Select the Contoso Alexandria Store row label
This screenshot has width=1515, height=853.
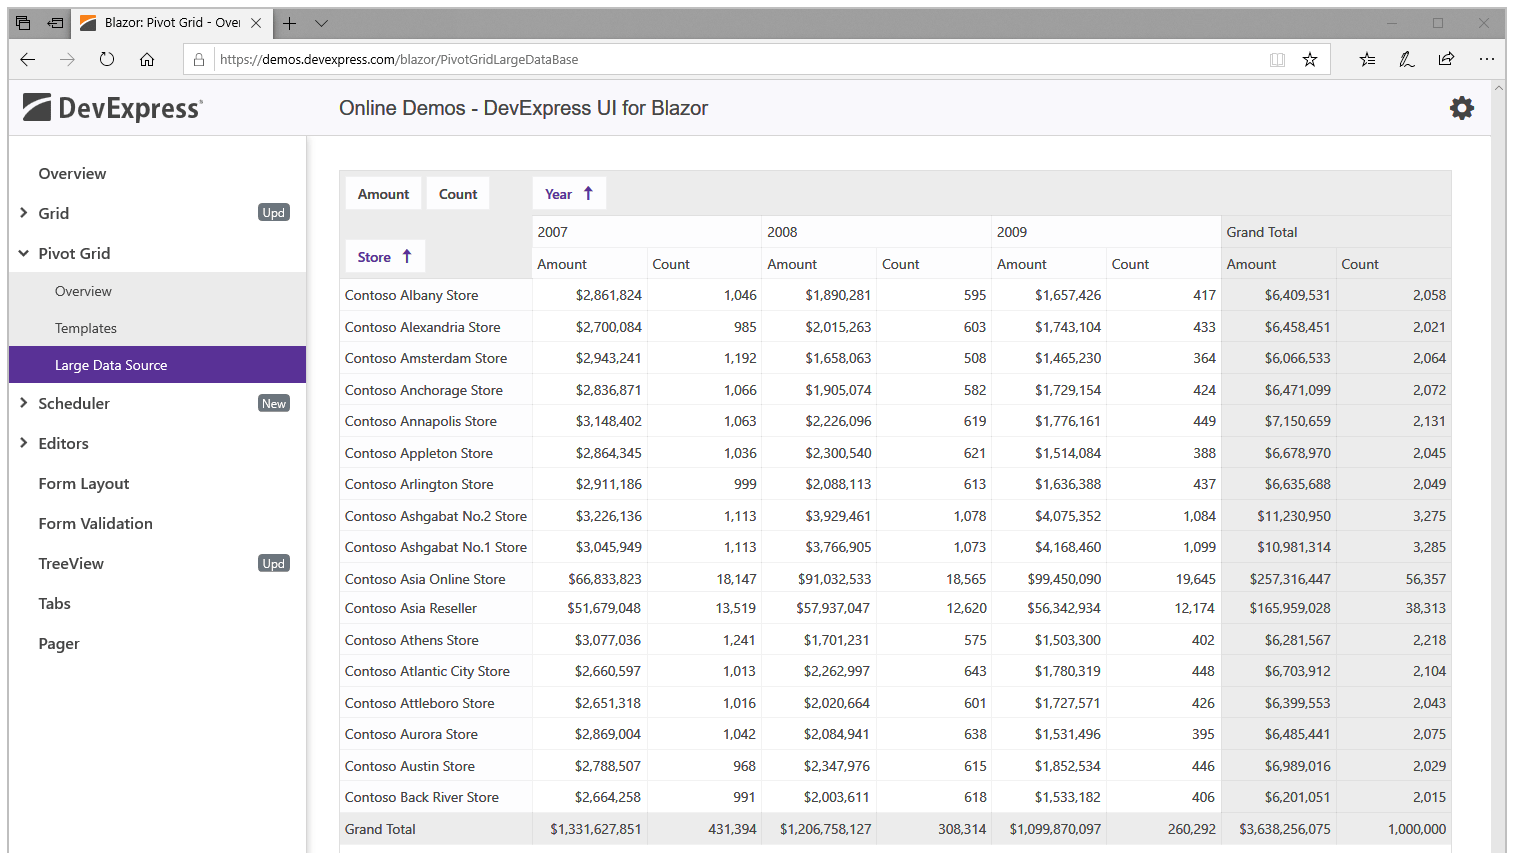click(422, 327)
